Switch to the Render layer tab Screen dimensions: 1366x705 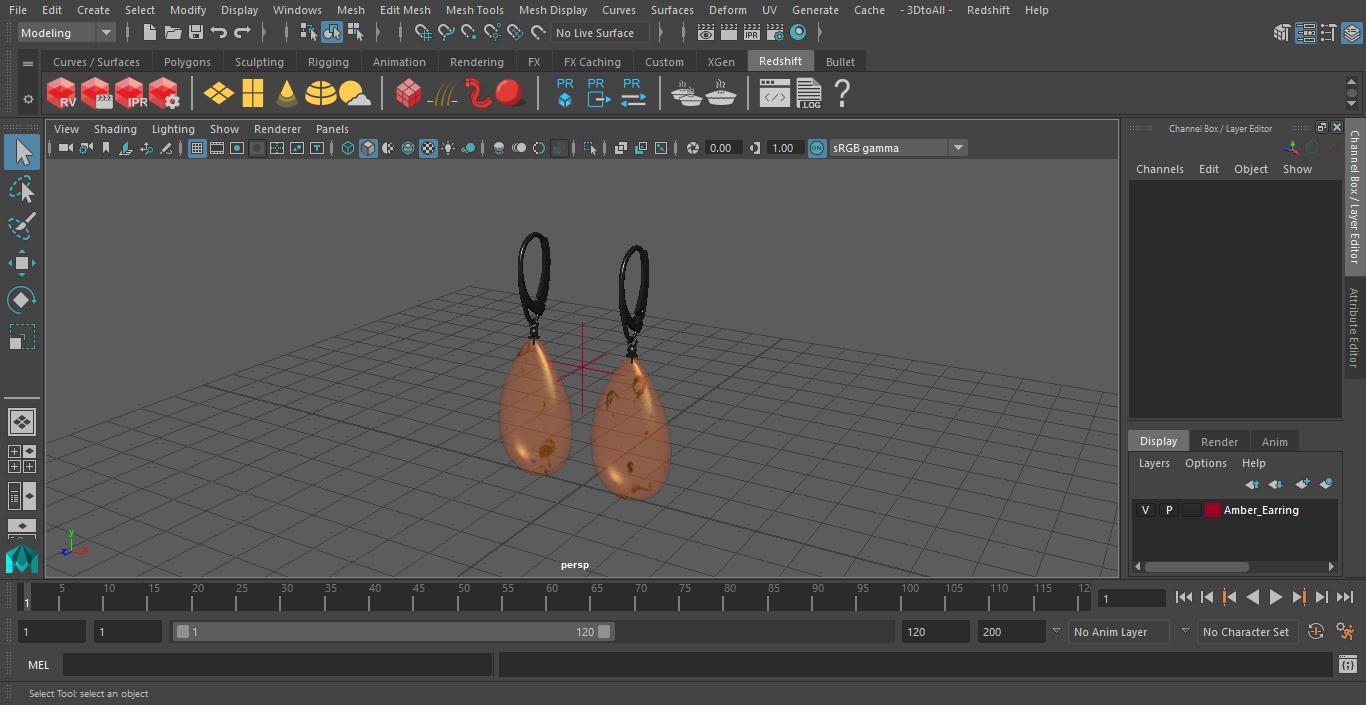point(1219,442)
